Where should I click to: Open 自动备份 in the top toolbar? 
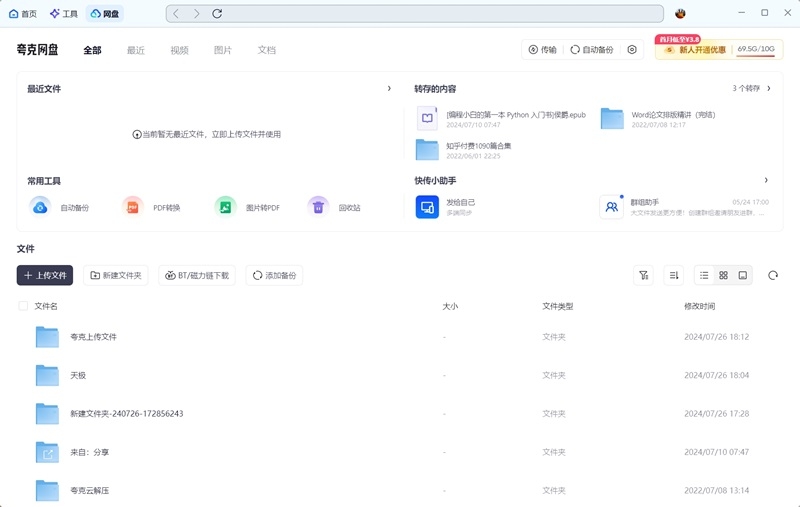[x=592, y=49]
